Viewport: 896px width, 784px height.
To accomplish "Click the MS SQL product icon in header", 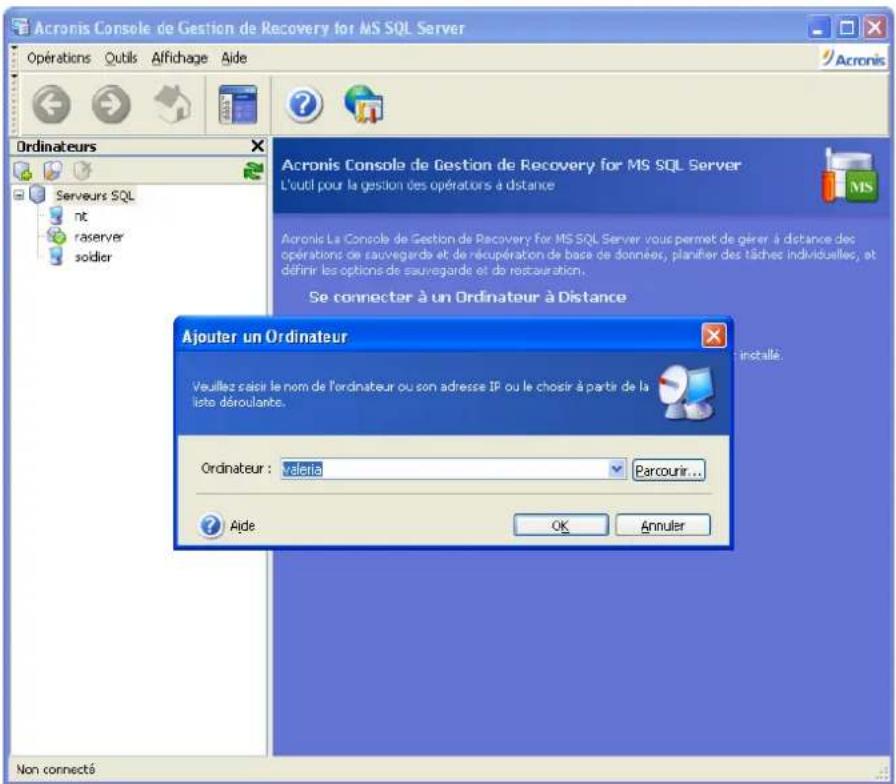I will point(851,176).
